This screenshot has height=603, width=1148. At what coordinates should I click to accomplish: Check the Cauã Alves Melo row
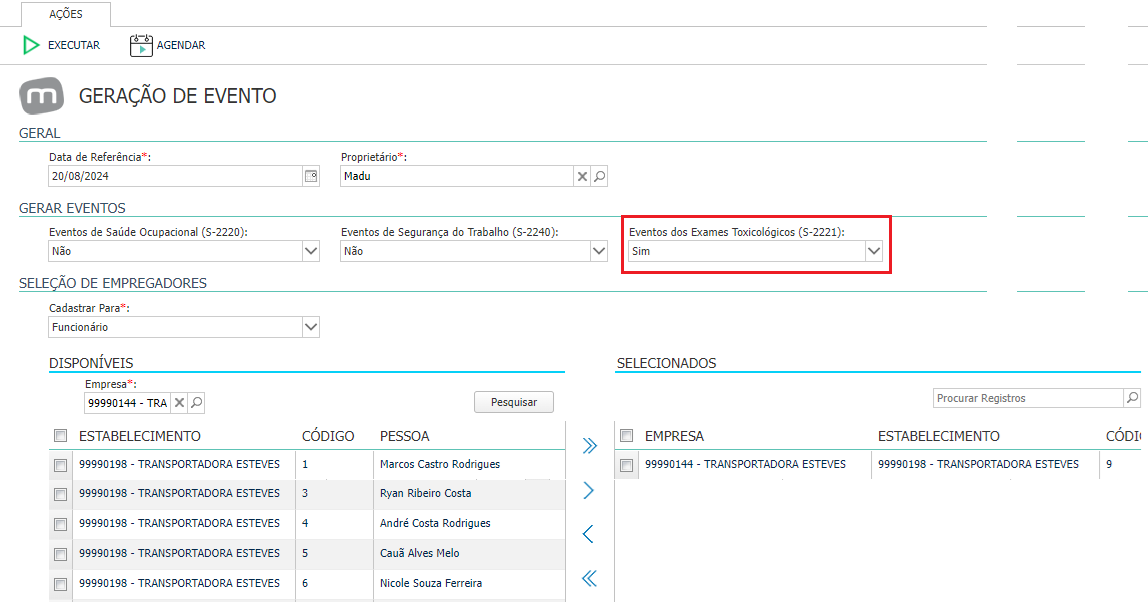click(61, 554)
